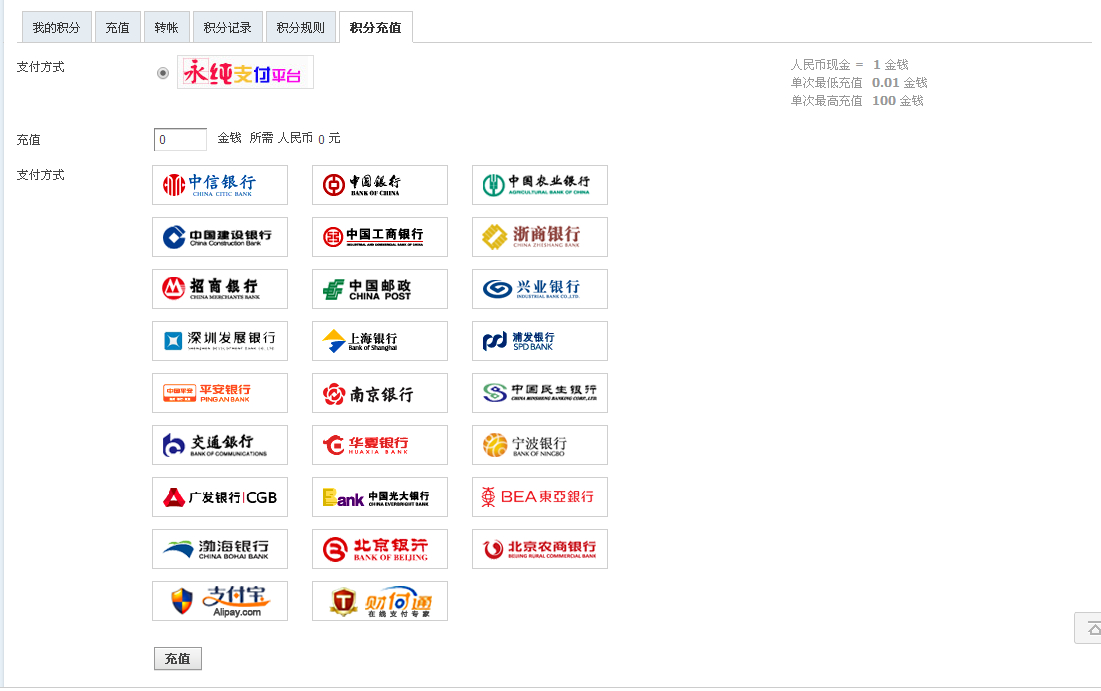Click the 永纯支付平台 logo image
This screenshot has width=1101, height=691.
point(245,72)
